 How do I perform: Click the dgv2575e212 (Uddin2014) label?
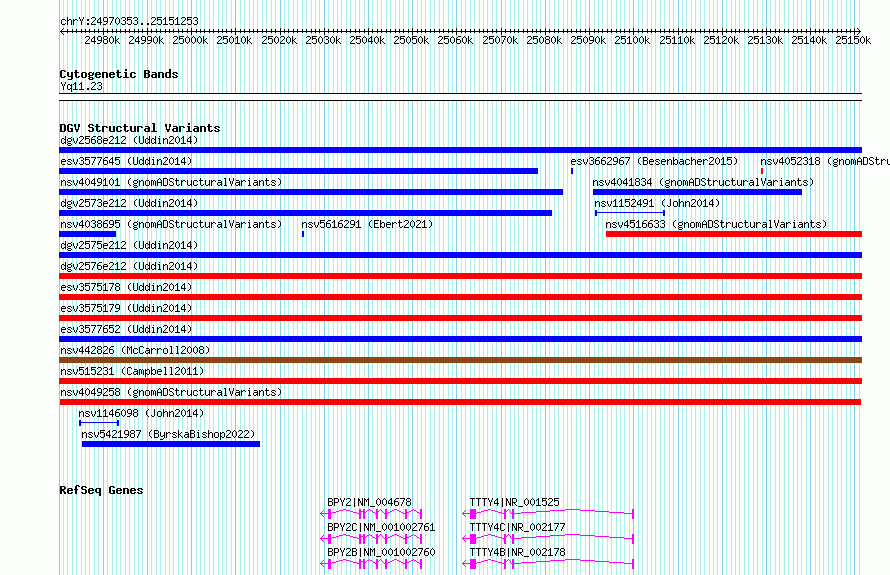129,245
